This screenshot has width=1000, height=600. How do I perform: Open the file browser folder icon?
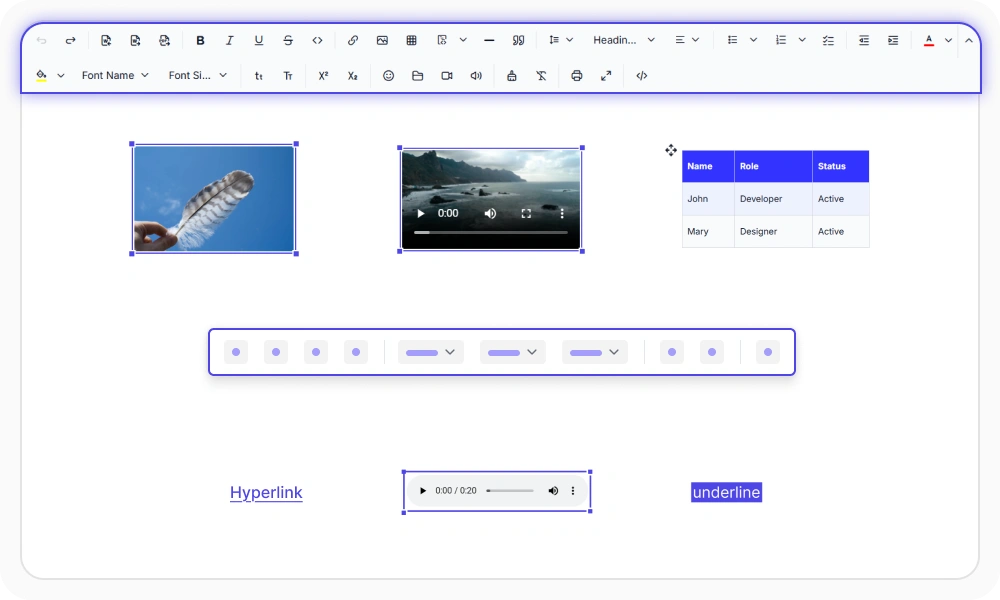418,76
